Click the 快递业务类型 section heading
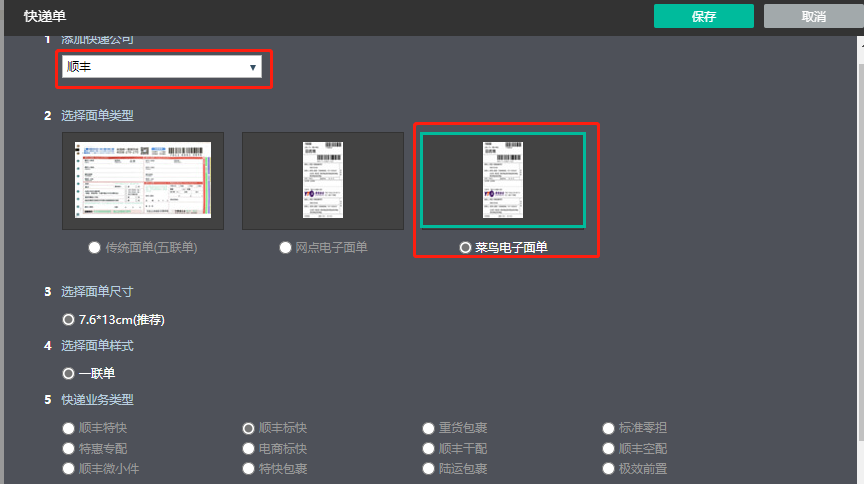Screen dimensions: 864x484 point(97,400)
